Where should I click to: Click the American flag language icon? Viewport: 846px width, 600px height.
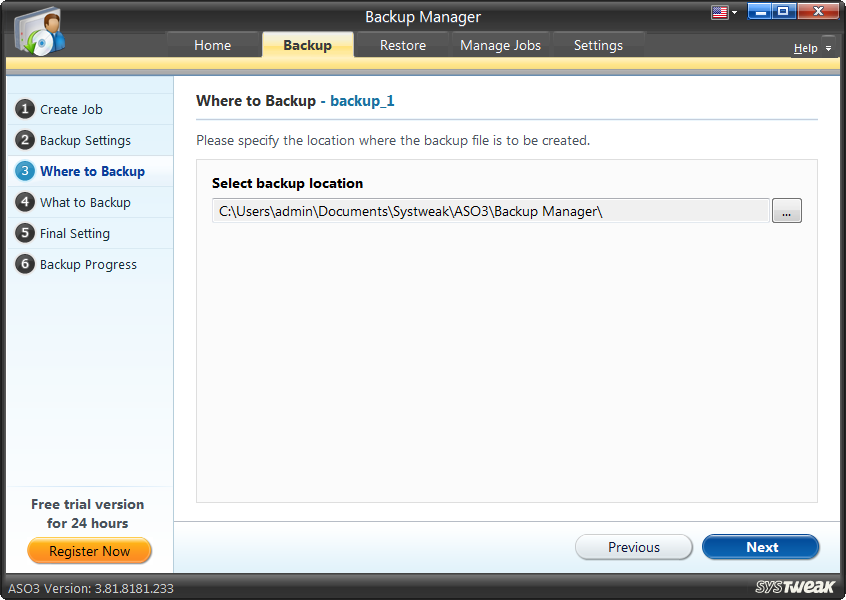[x=722, y=11]
